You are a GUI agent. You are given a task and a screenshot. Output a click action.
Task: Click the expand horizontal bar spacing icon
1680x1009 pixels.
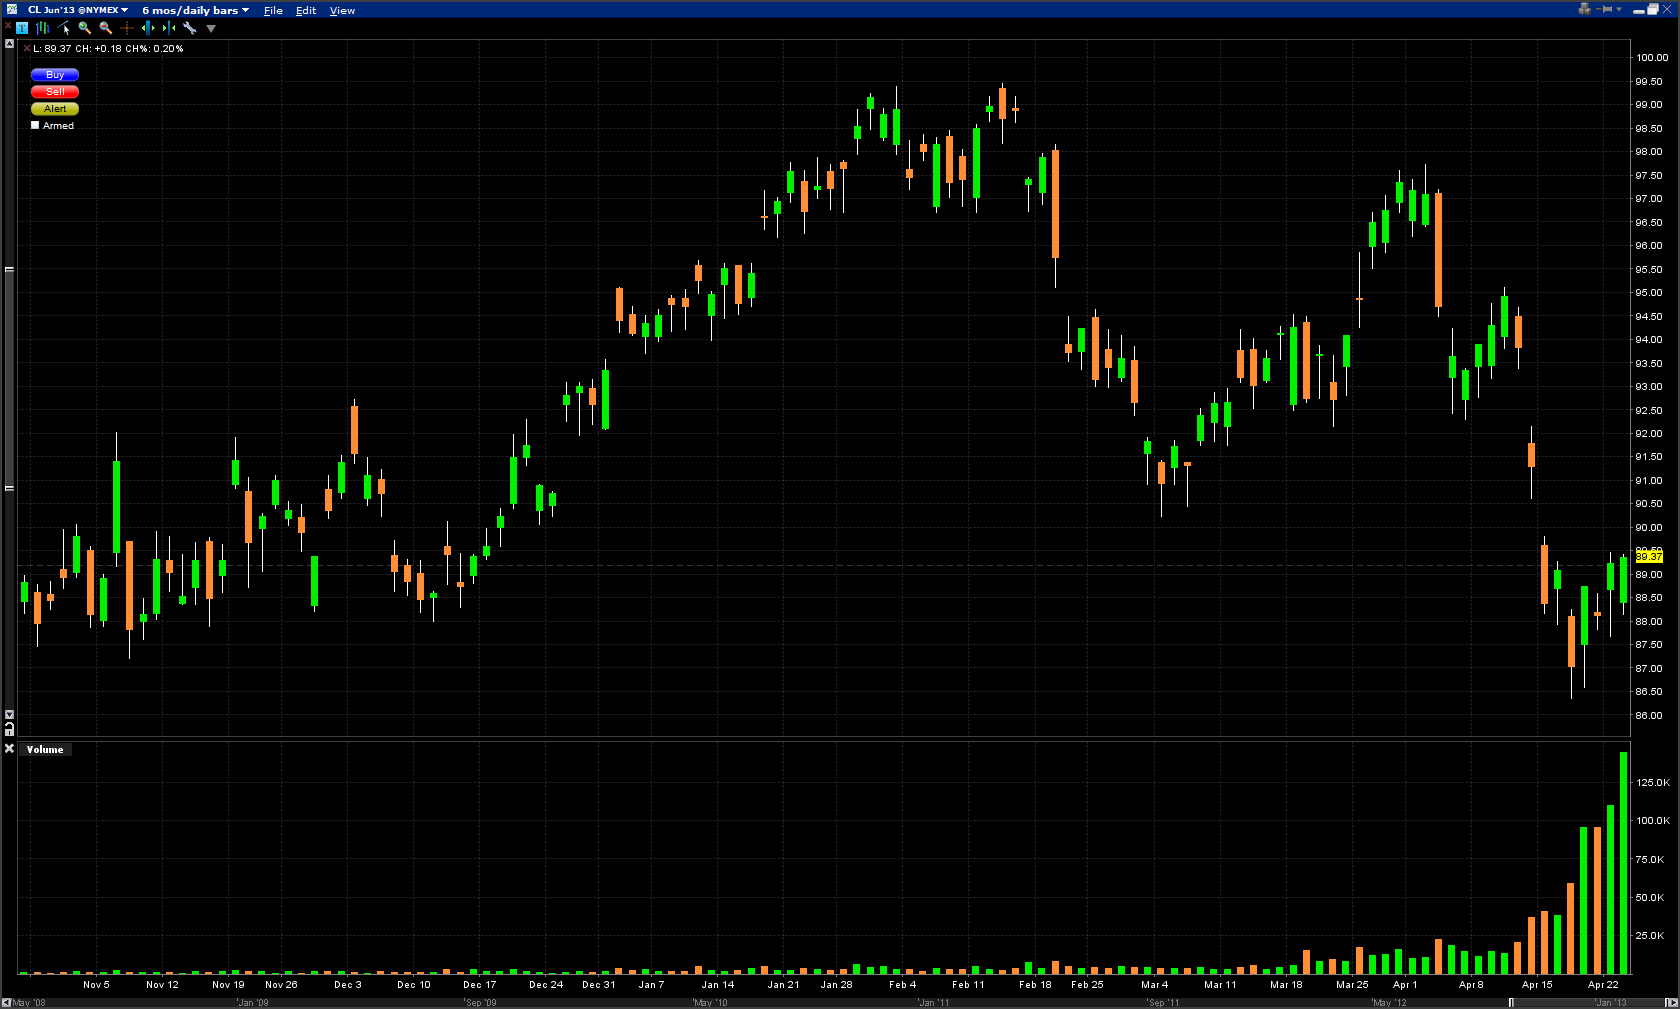point(148,28)
